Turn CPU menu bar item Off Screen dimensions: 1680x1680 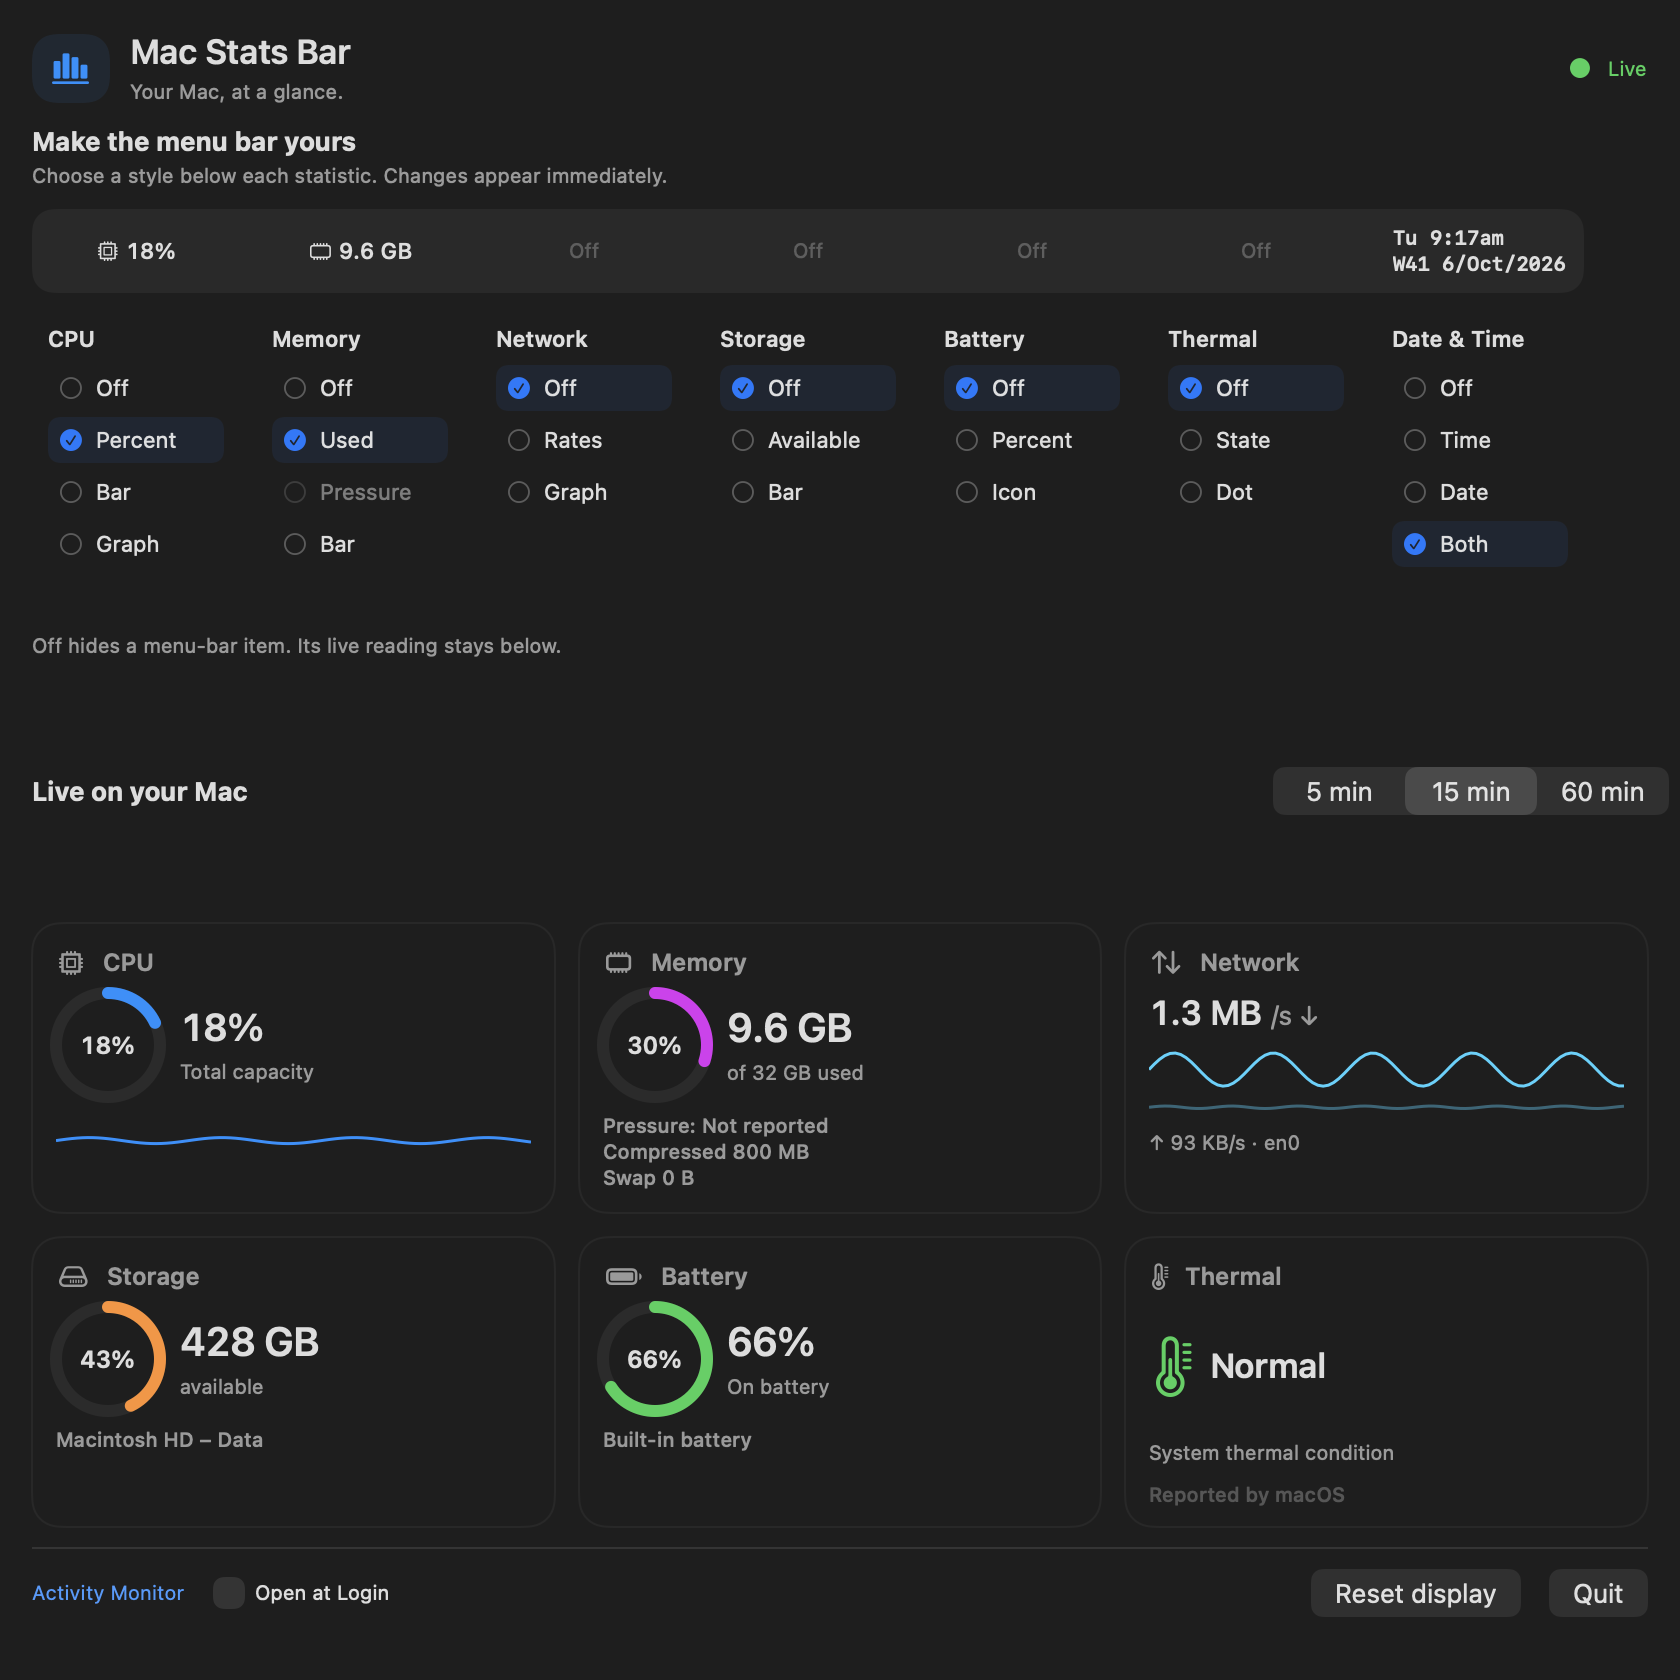click(x=136, y=388)
